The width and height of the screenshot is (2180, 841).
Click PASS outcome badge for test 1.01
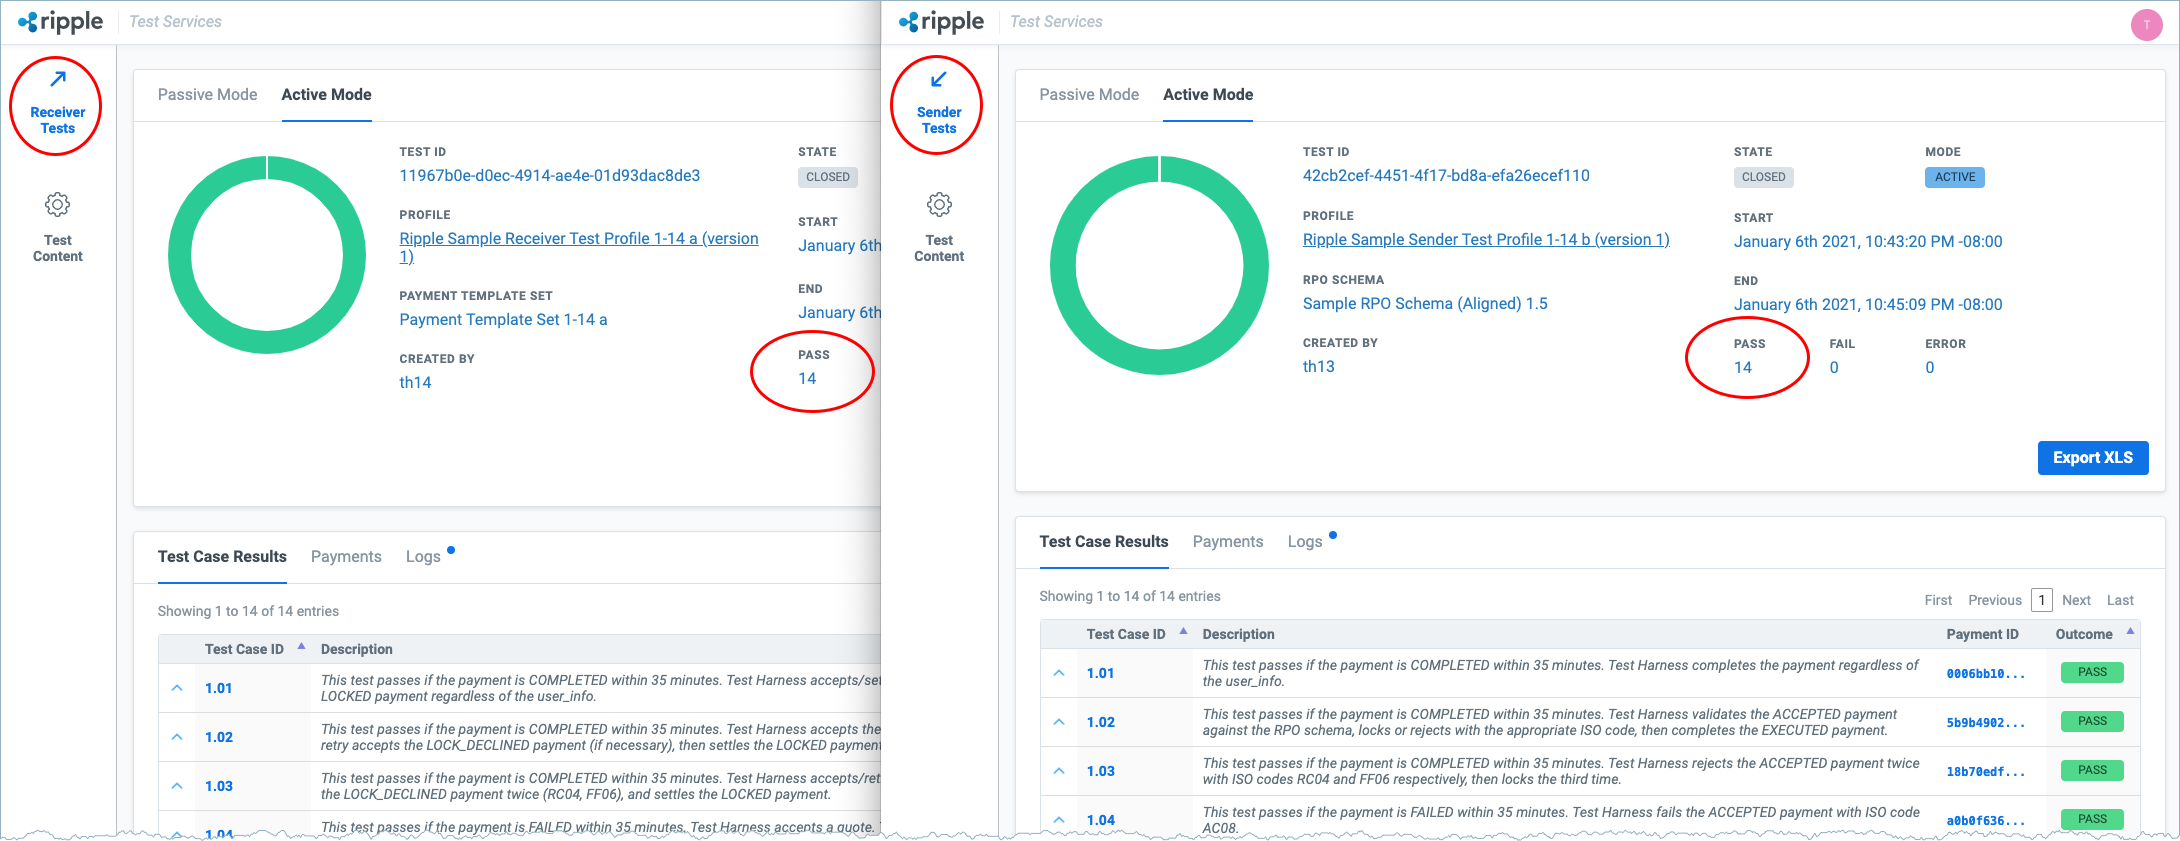point(2092,672)
